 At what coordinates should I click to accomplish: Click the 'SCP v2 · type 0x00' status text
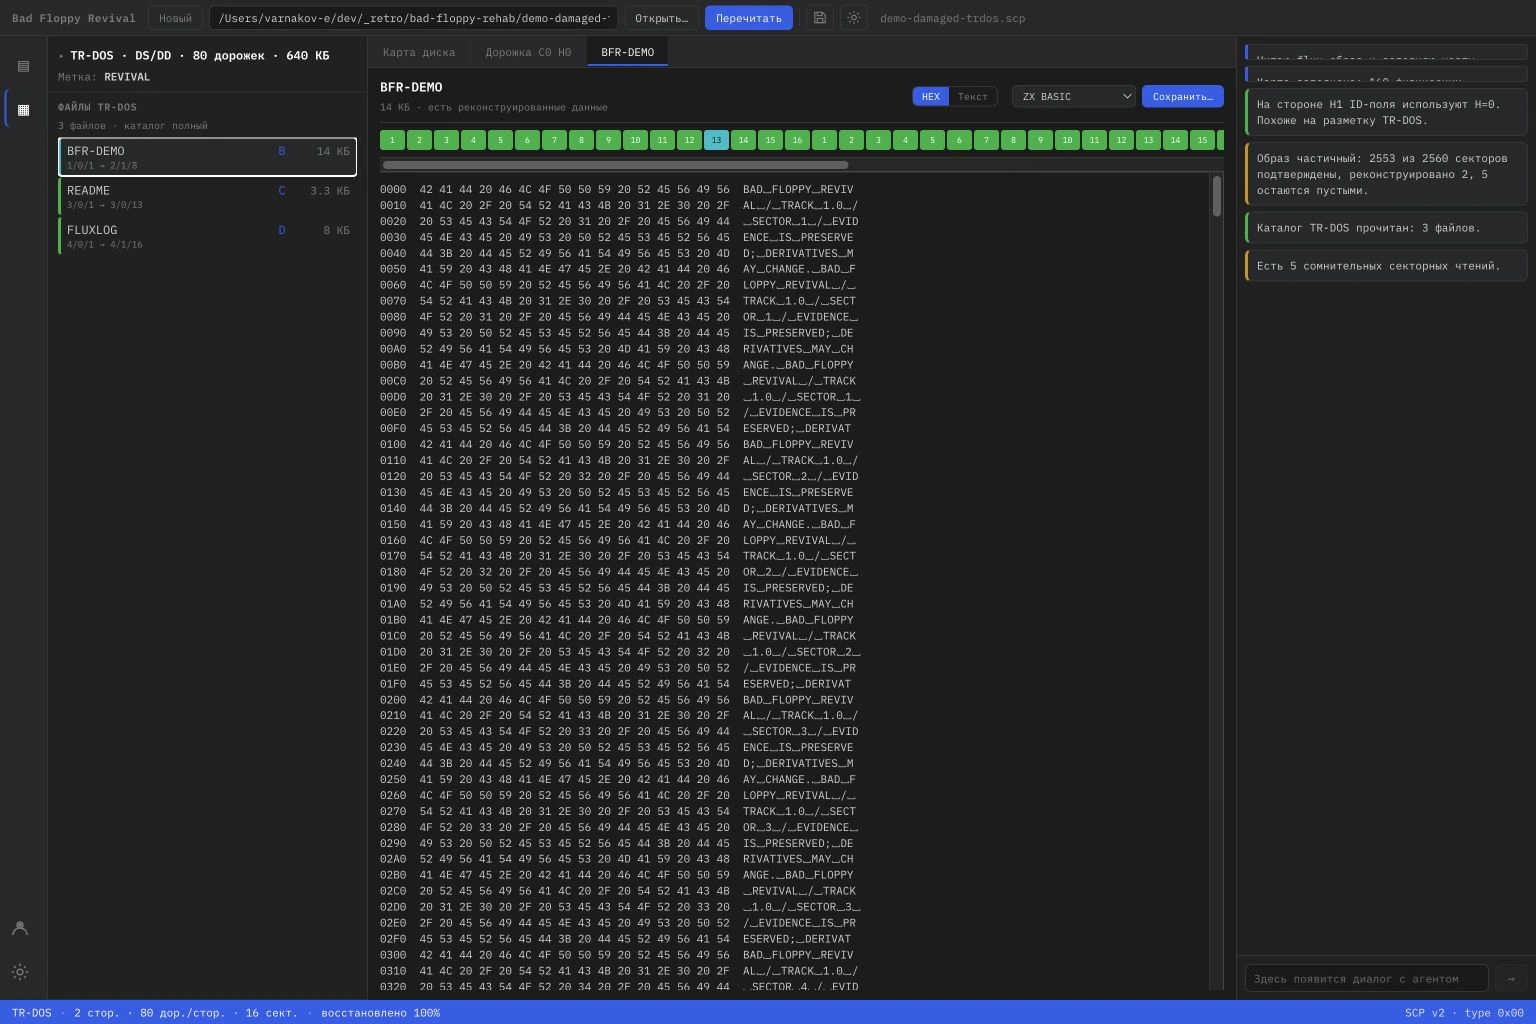point(1464,1013)
